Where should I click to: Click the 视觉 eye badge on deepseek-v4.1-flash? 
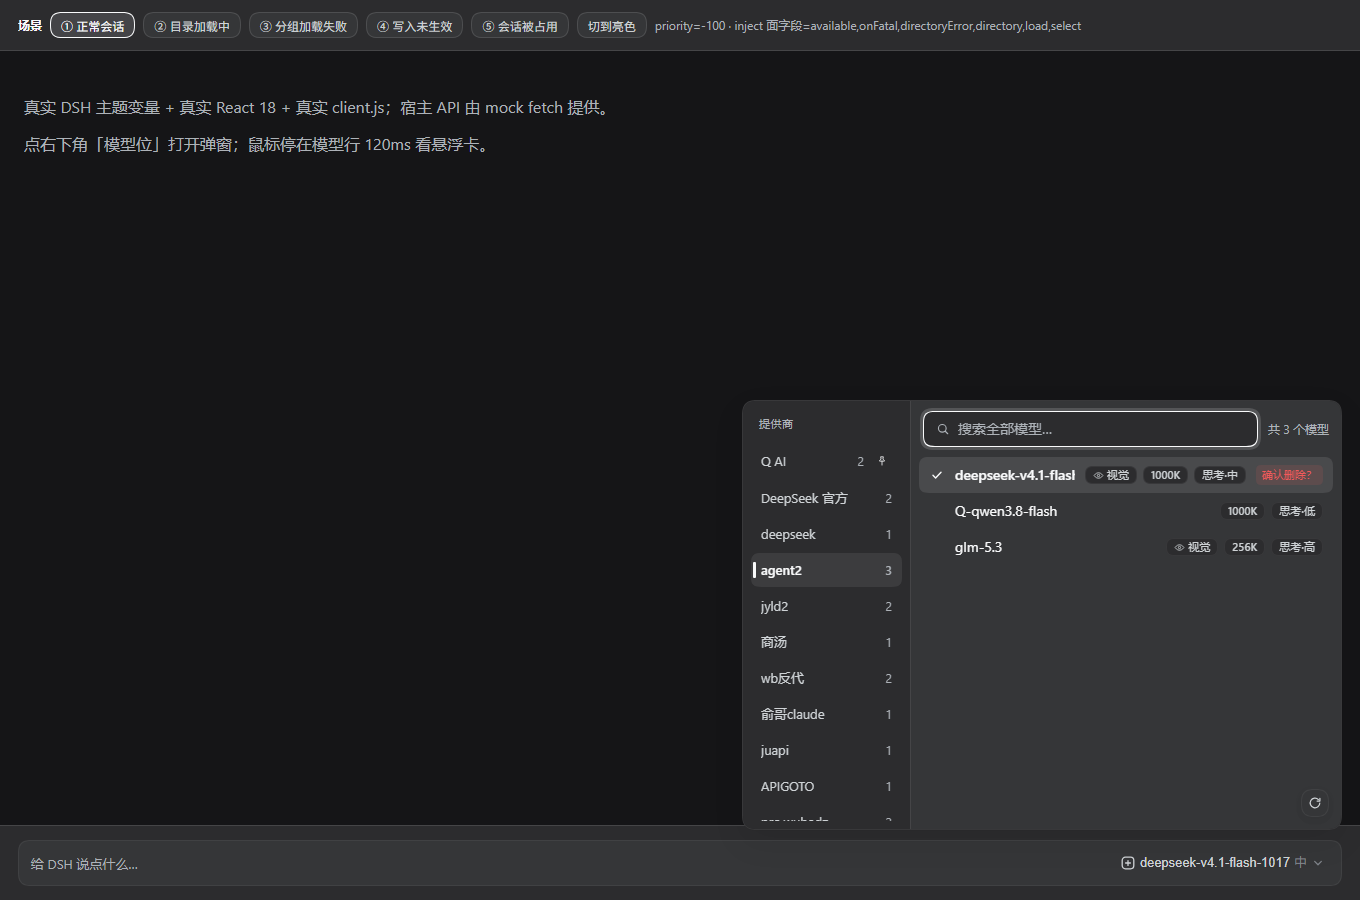(1111, 475)
